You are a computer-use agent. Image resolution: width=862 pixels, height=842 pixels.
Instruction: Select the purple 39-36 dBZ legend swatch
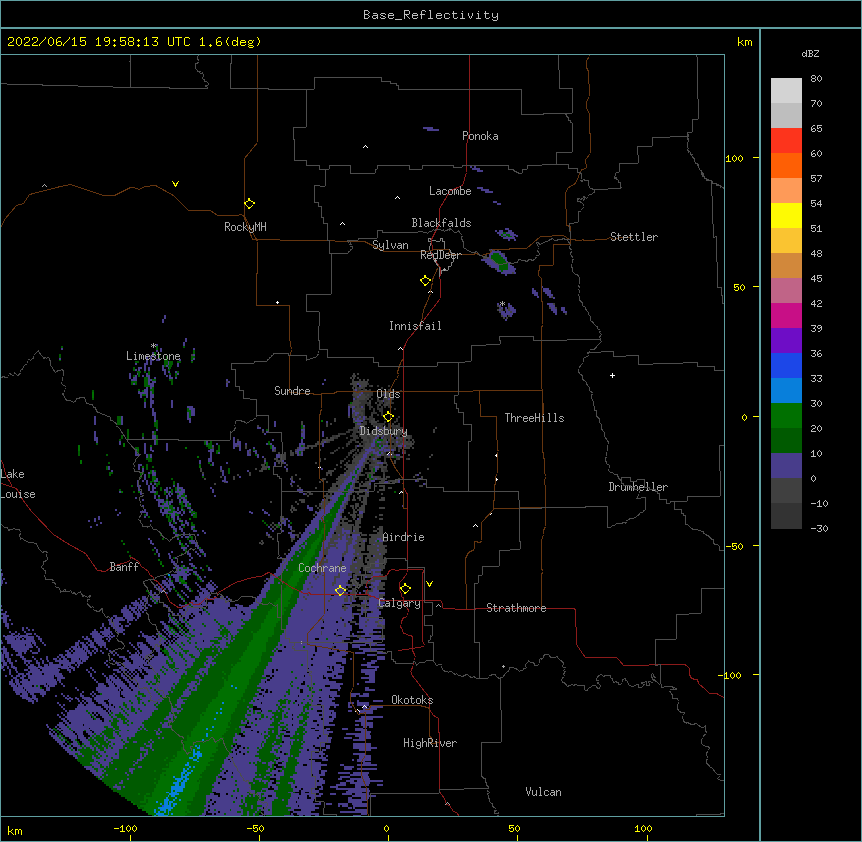786,341
